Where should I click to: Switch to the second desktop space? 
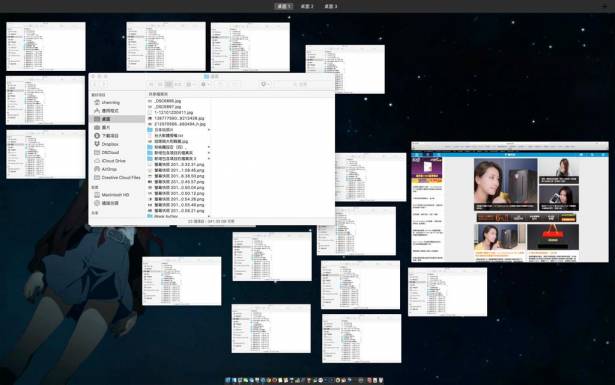[307, 6]
